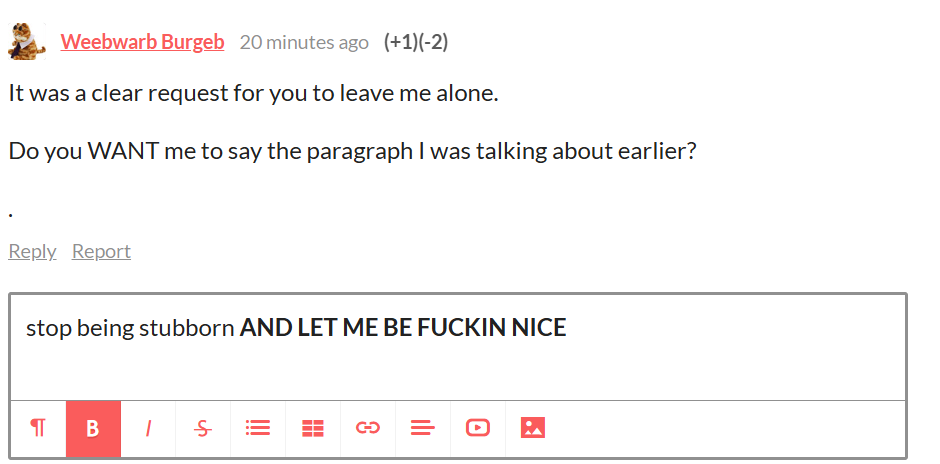Screen dimensions: 940x464
Task: Click Weebwarb Burgeb's avatar picture
Action: click(x=27, y=41)
